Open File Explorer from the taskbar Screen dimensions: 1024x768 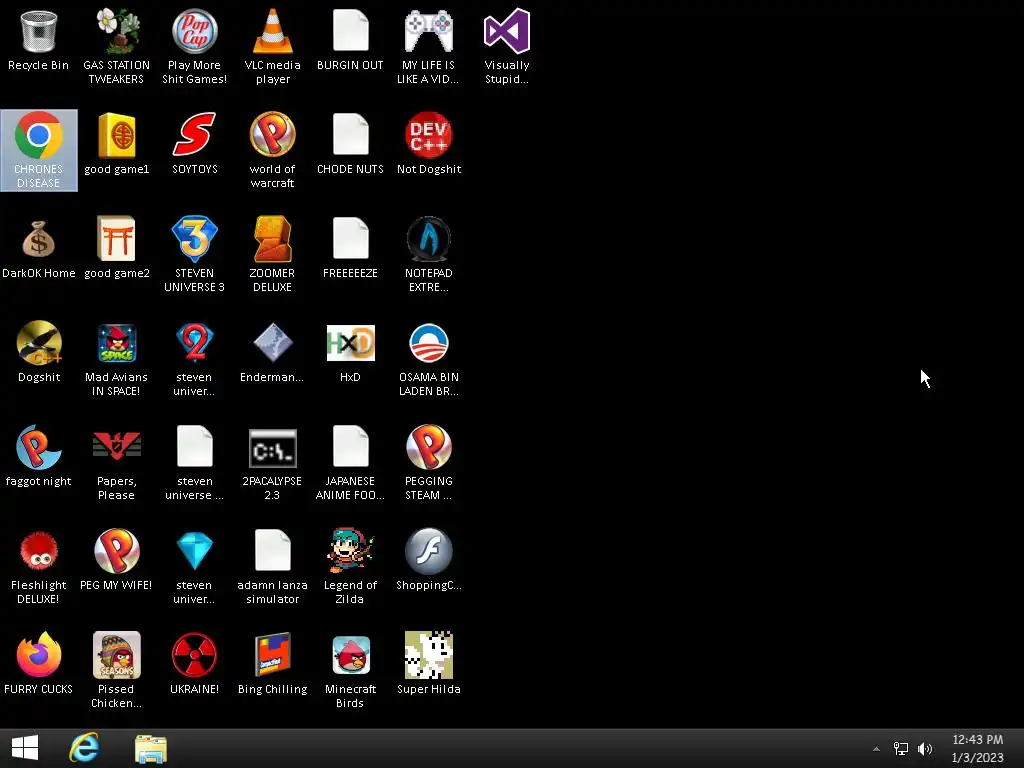151,748
